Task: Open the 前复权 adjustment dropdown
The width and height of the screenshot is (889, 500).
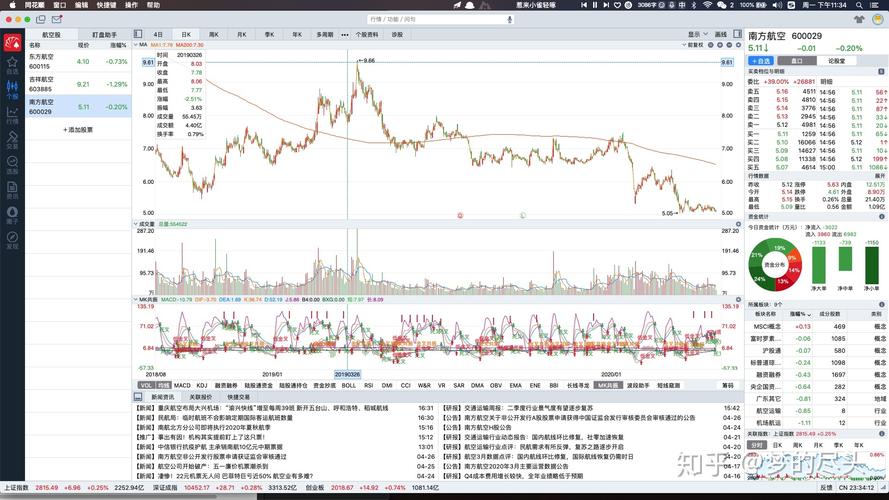Action: (692, 45)
